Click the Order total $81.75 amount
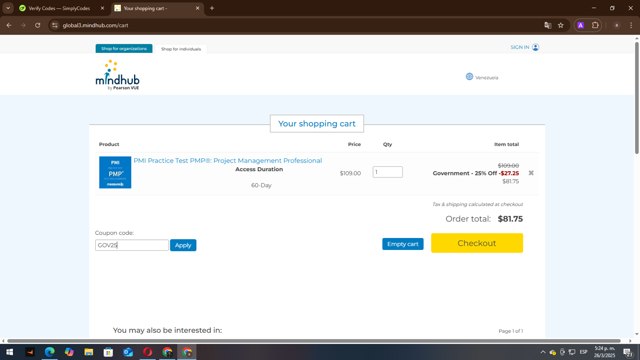This screenshot has width=640, height=360. (x=510, y=219)
